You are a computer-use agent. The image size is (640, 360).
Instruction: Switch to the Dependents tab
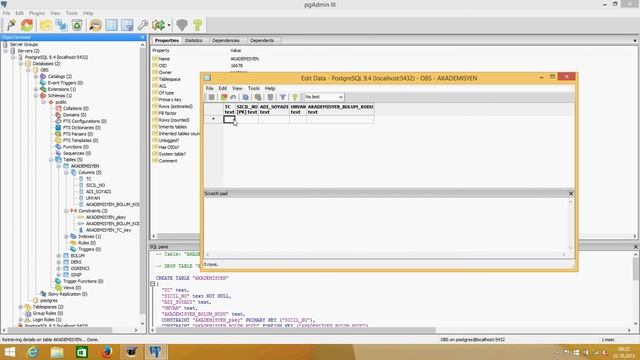pos(262,40)
